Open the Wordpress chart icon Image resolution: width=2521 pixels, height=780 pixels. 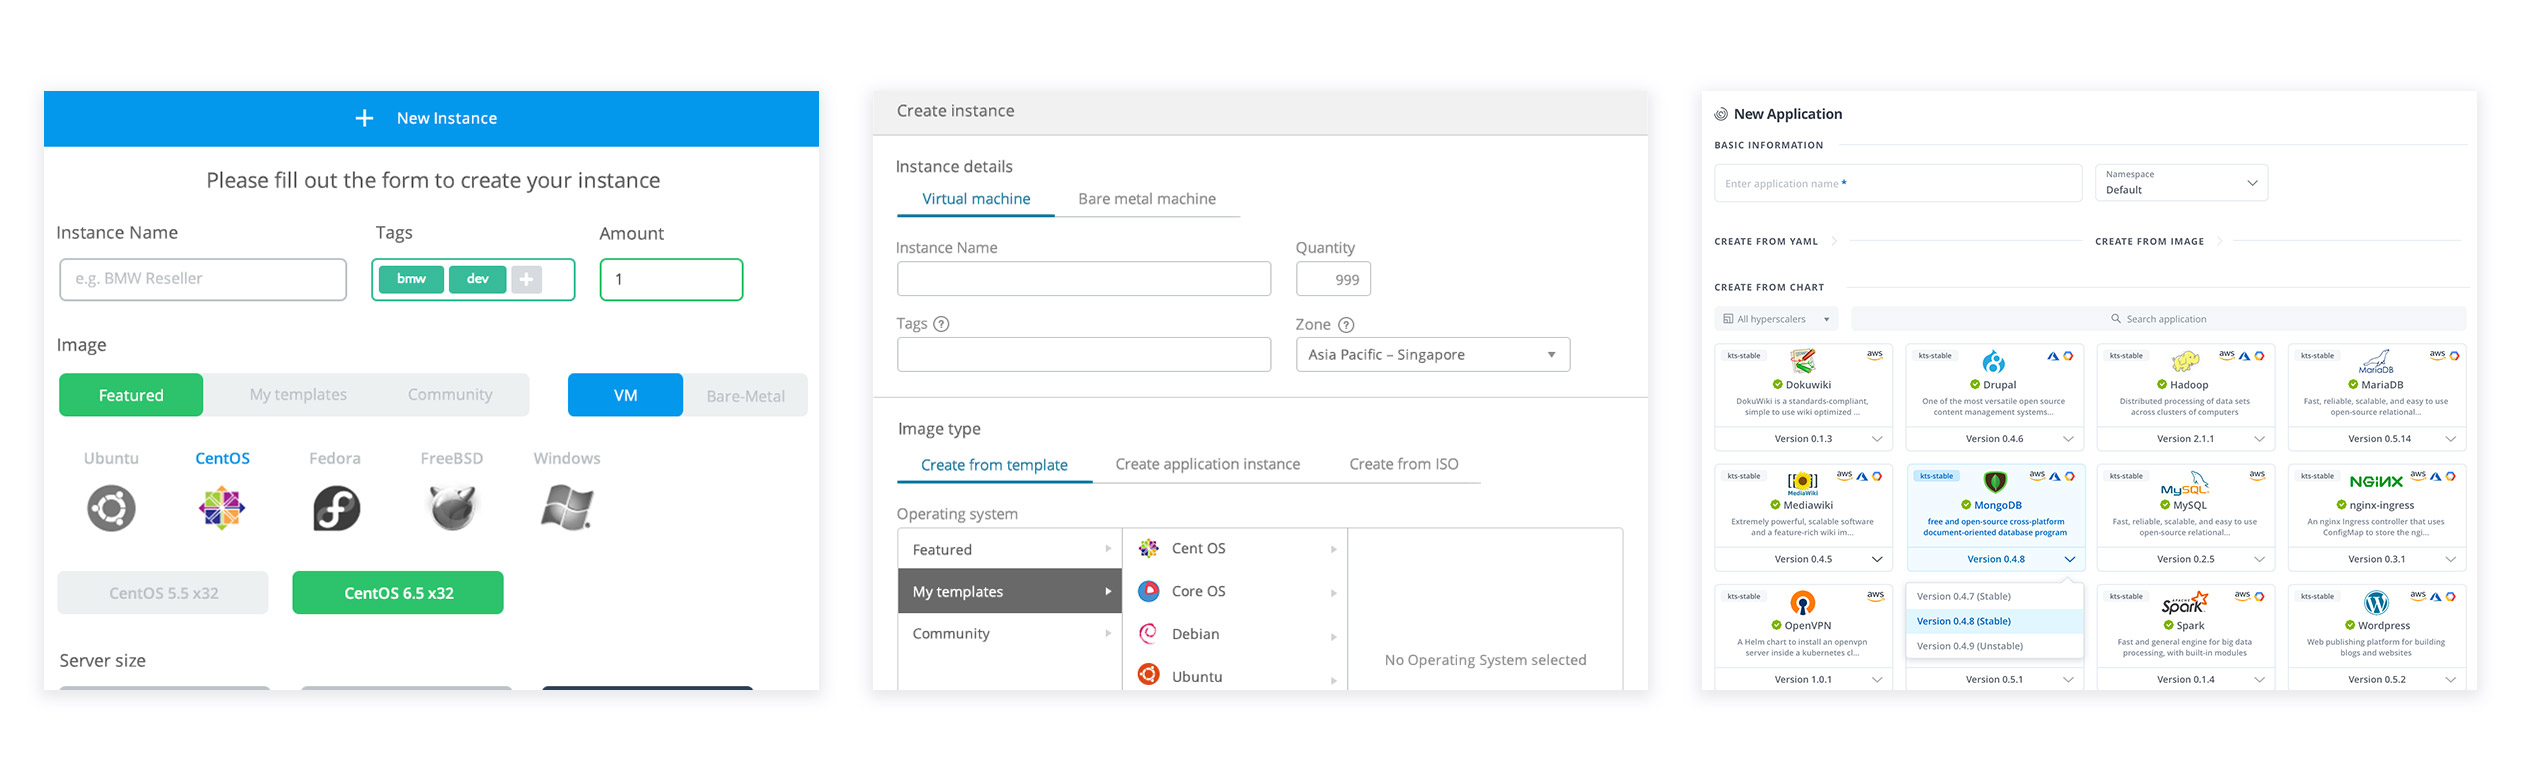pos(2376,603)
